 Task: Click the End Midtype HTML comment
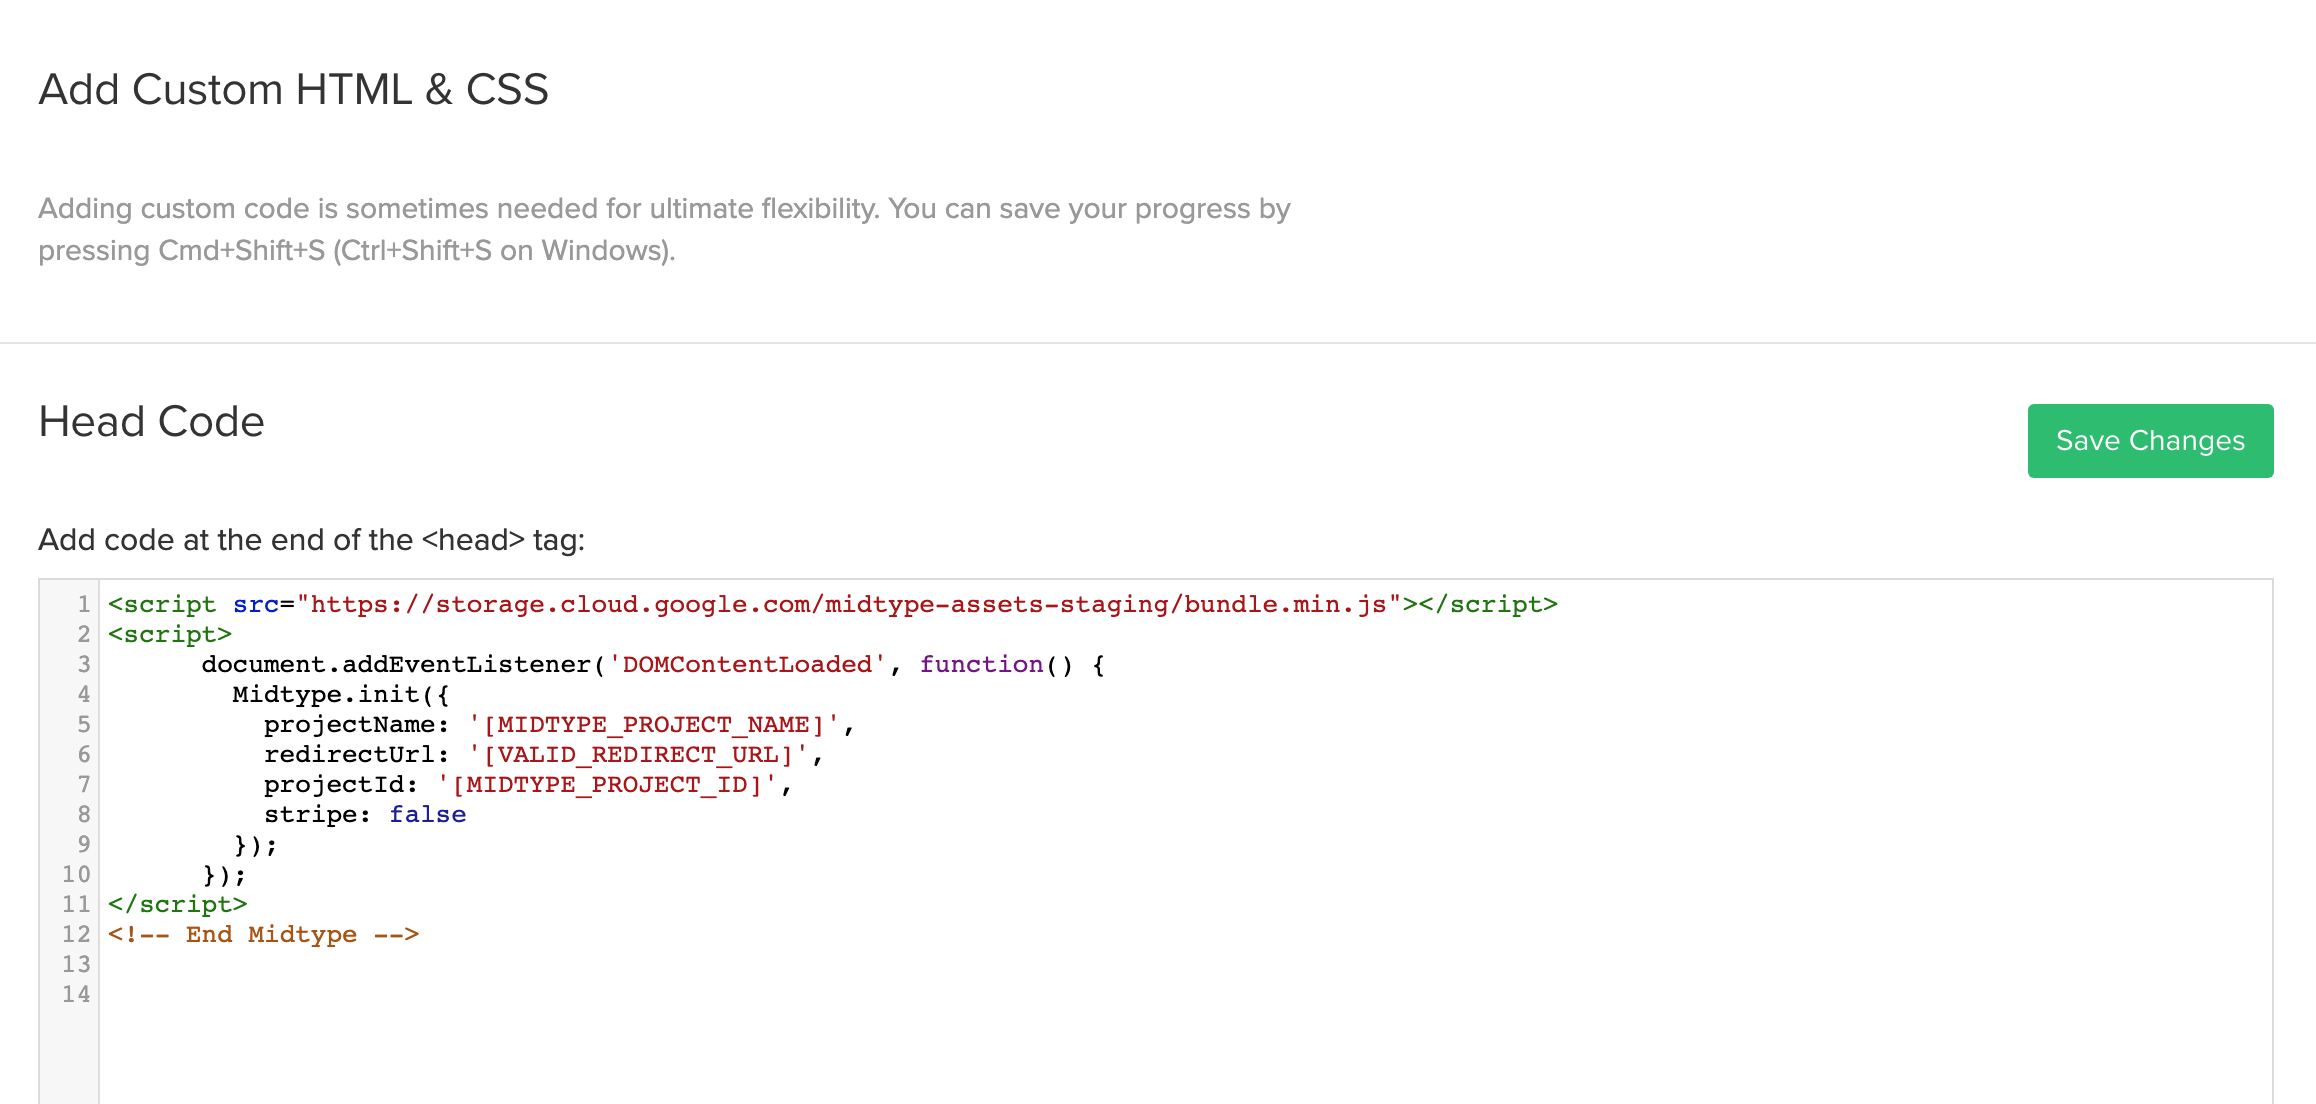tap(263, 934)
